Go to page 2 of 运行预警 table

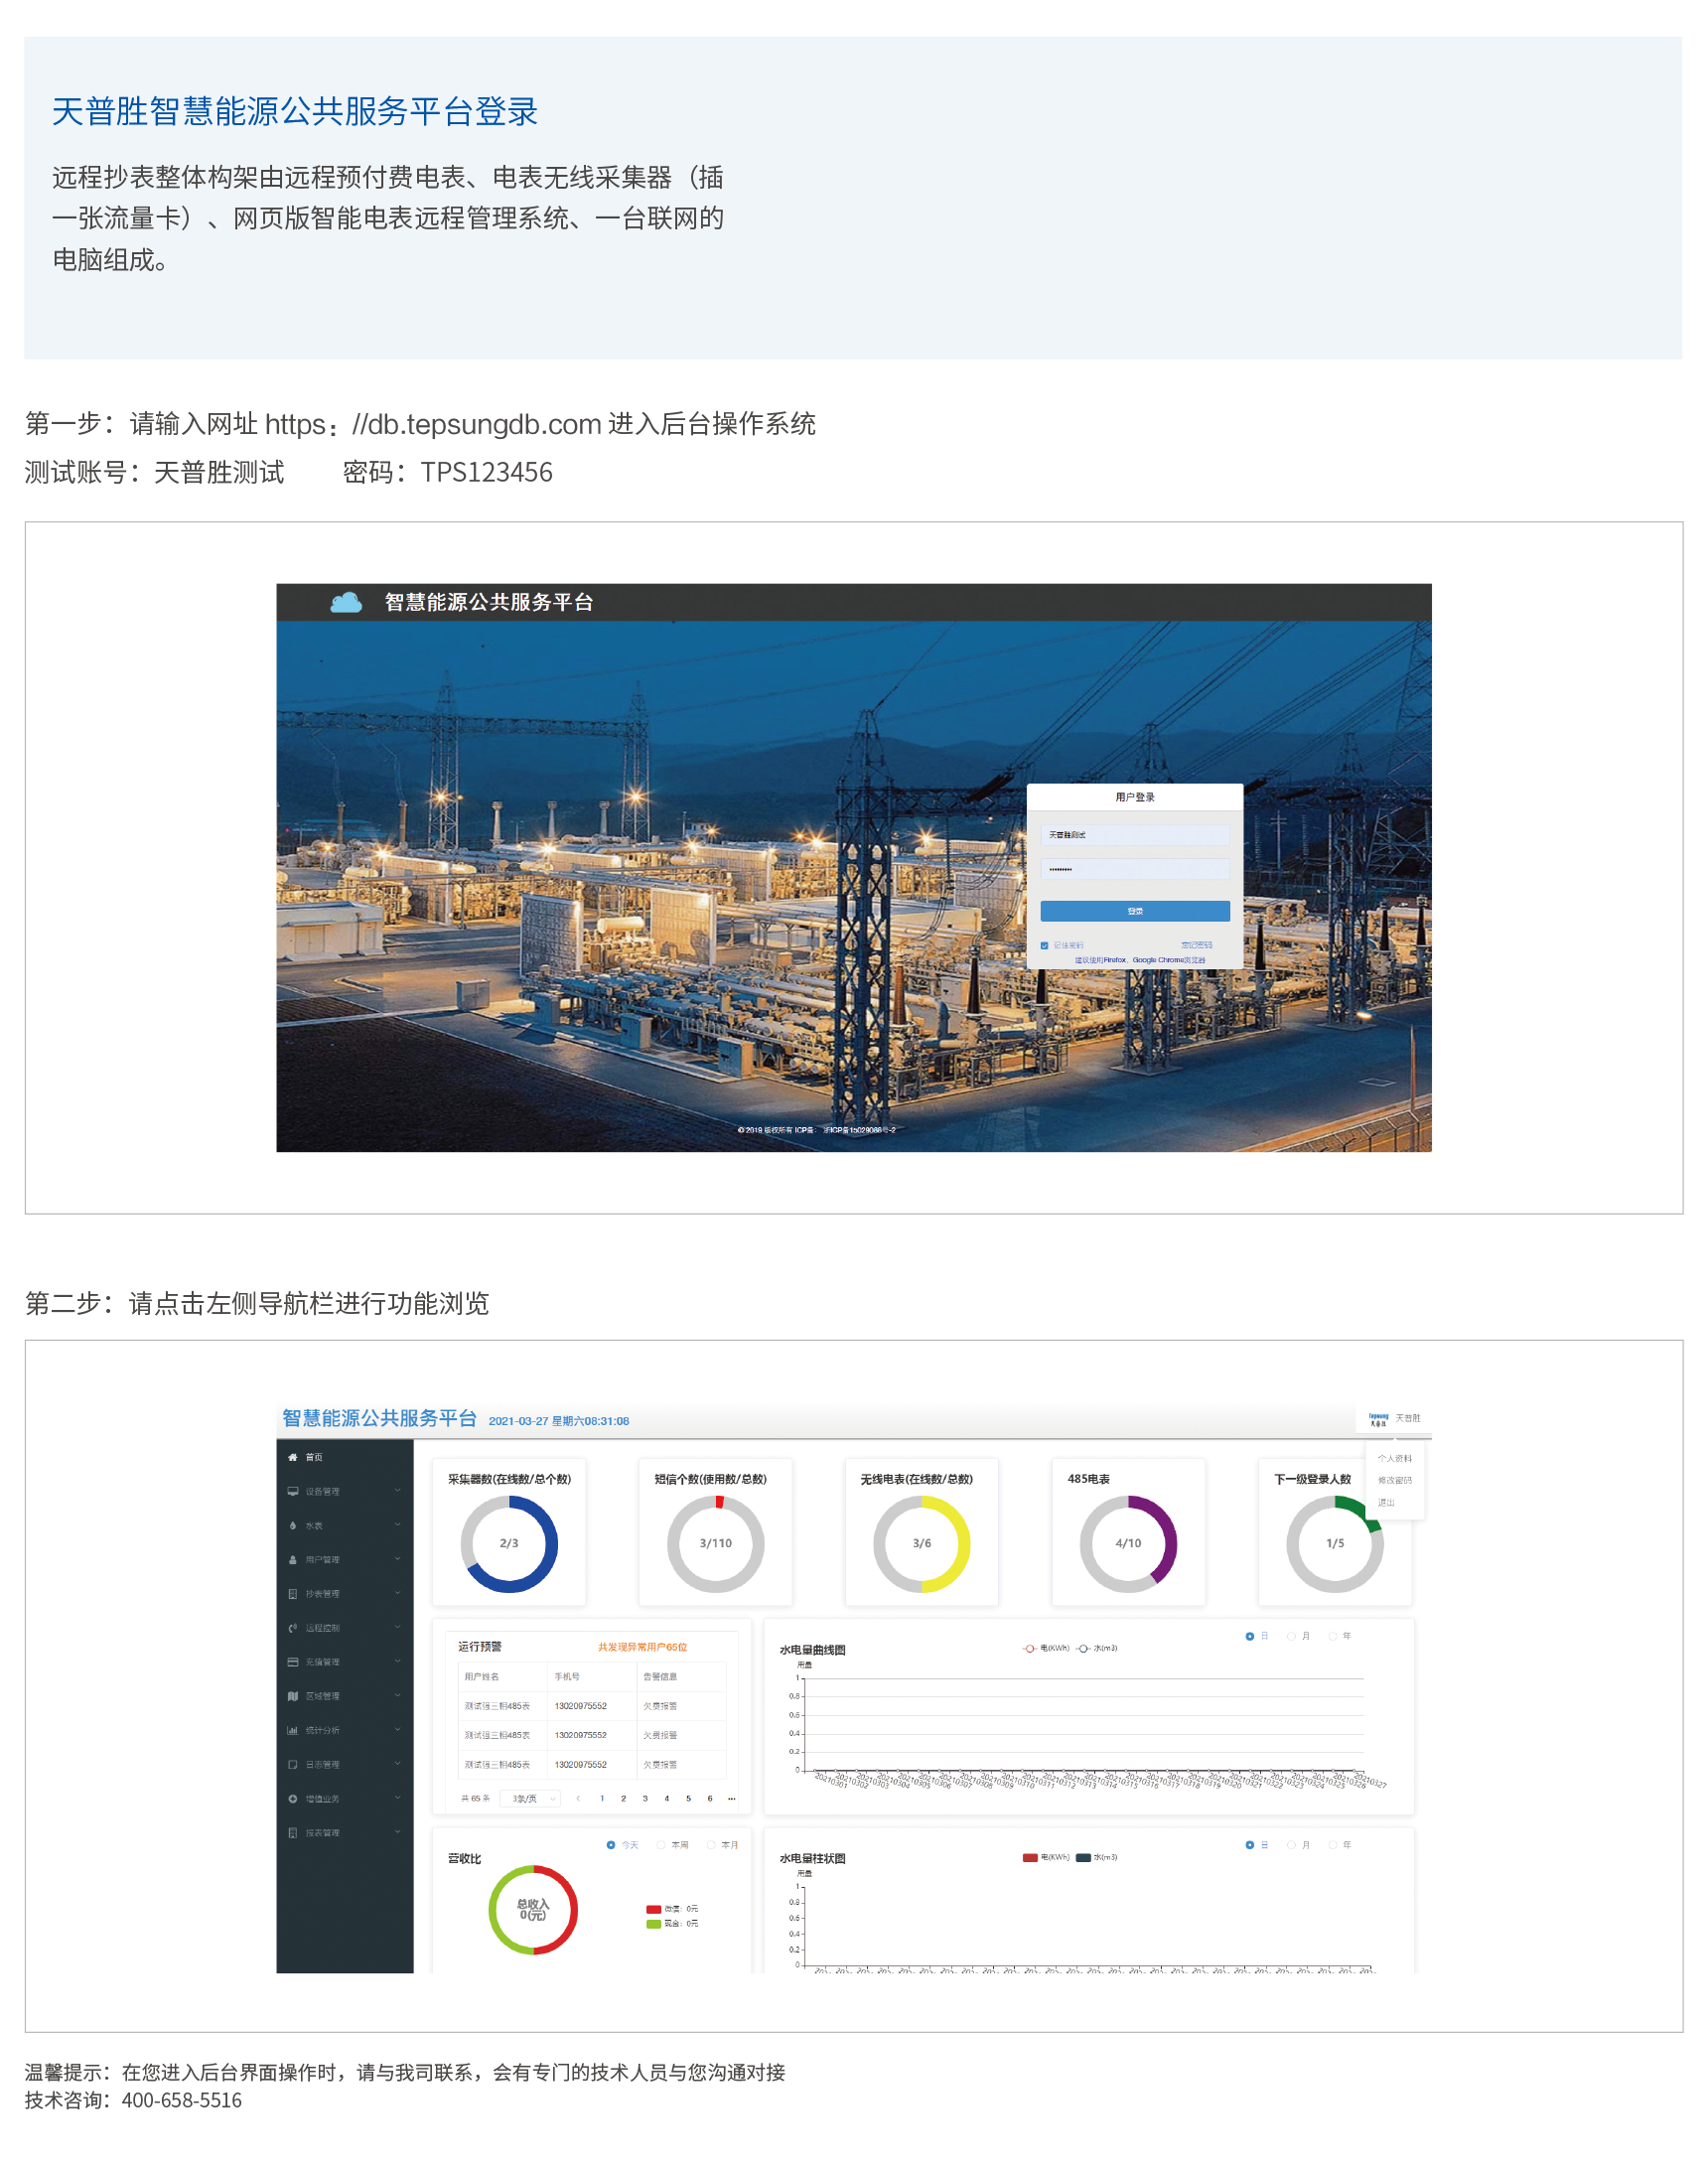tap(623, 1798)
